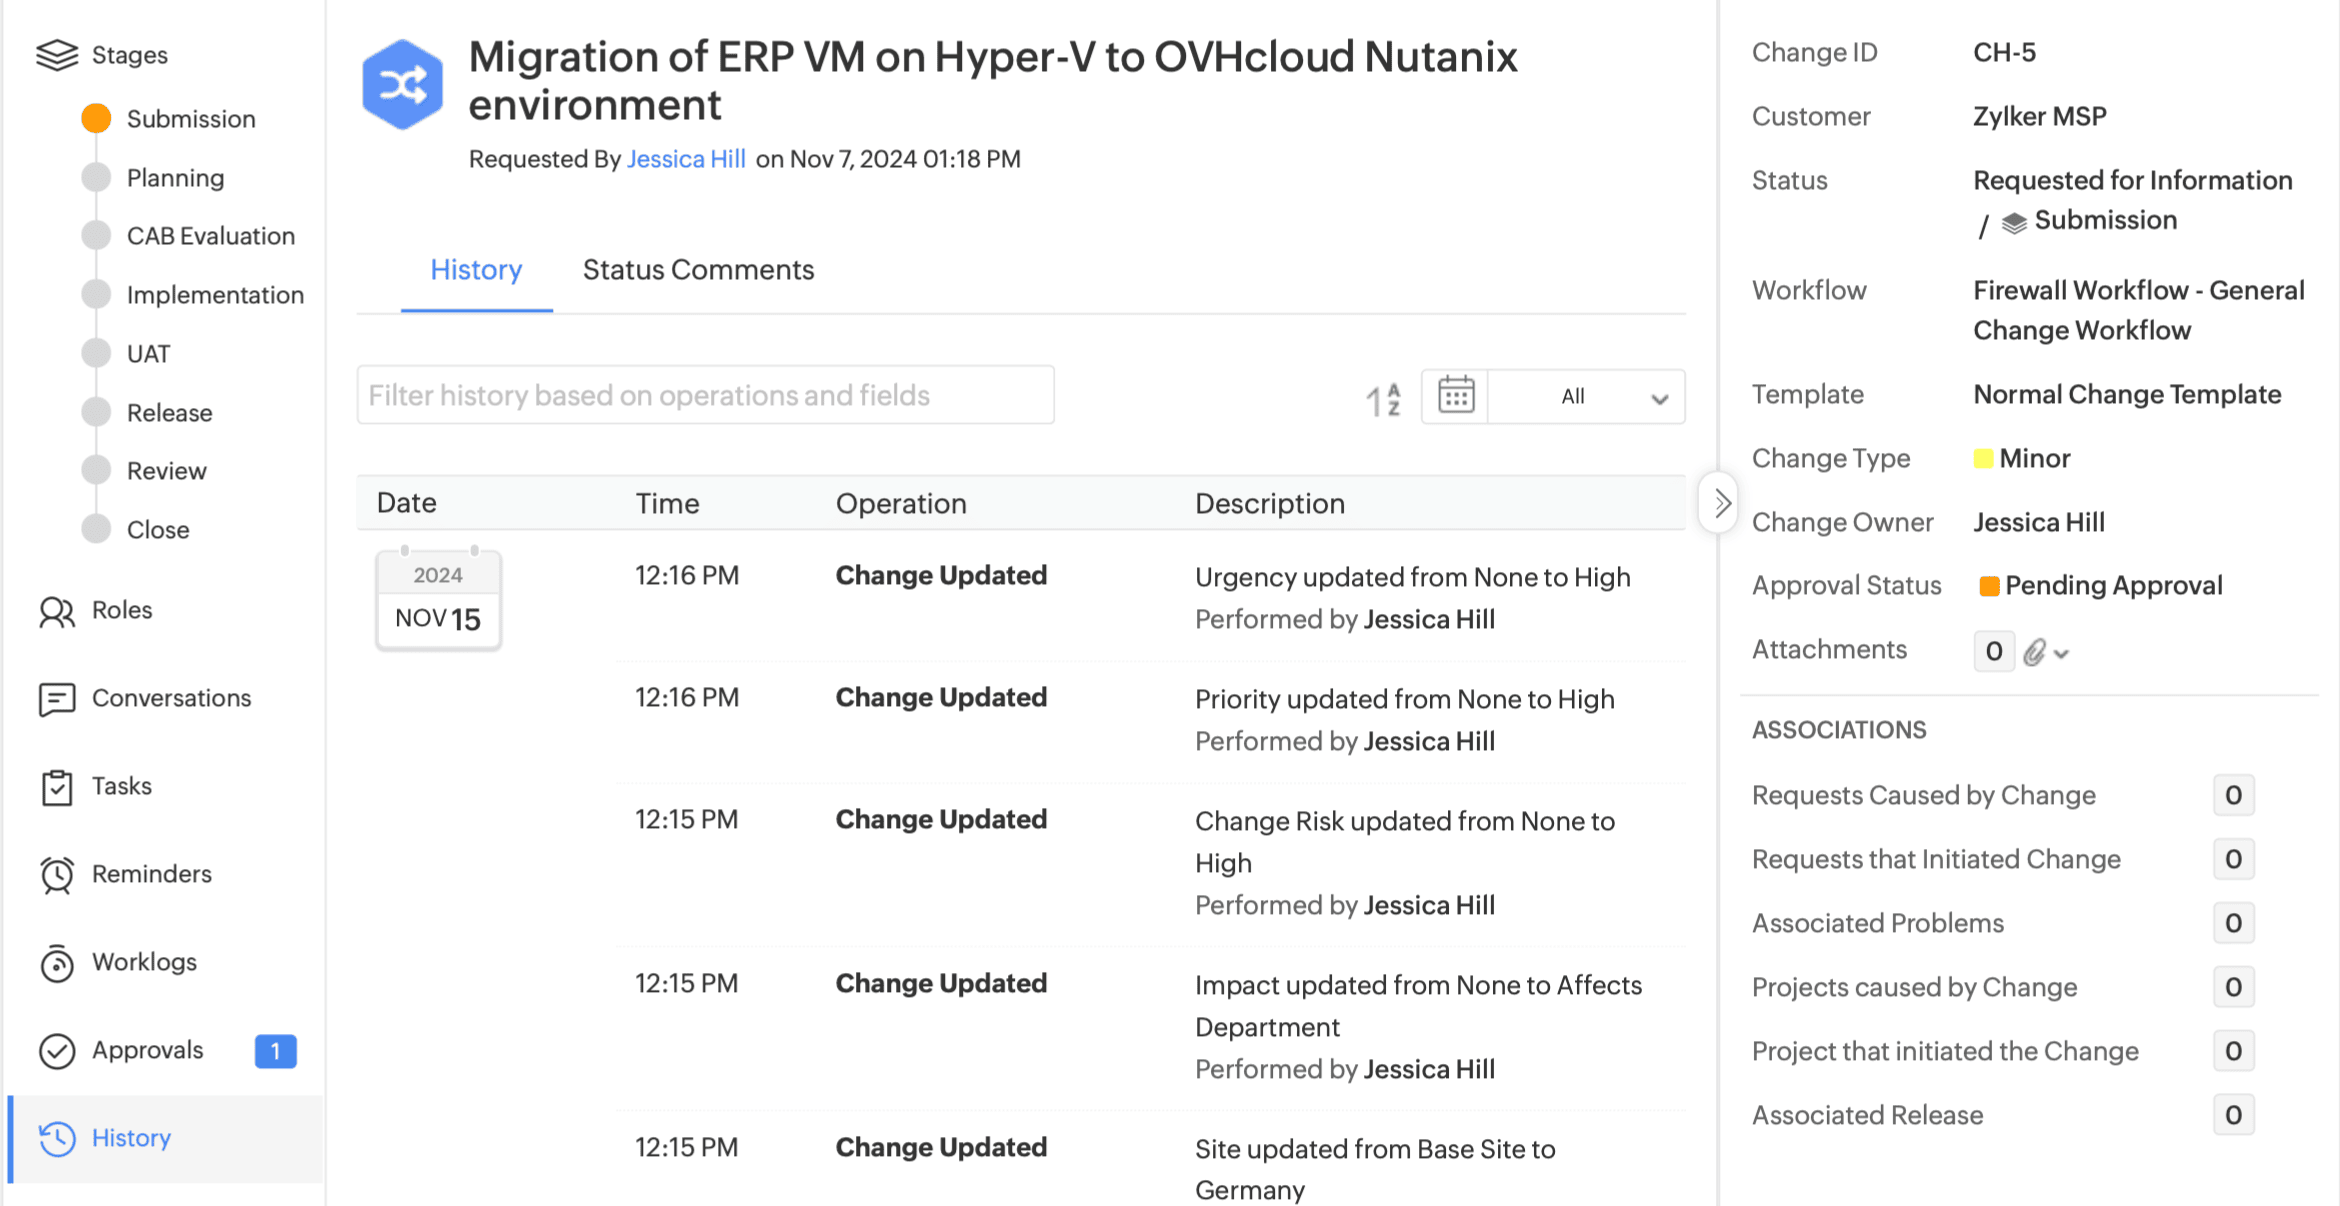The height and width of the screenshot is (1206, 2340).
Task: Select the CAB Evaluation stage
Action: (210, 236)
